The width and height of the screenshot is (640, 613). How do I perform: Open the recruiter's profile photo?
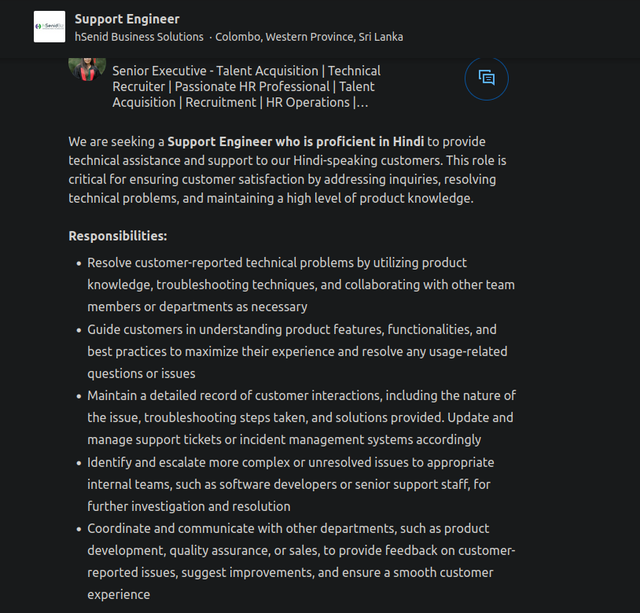click(87, 69)
